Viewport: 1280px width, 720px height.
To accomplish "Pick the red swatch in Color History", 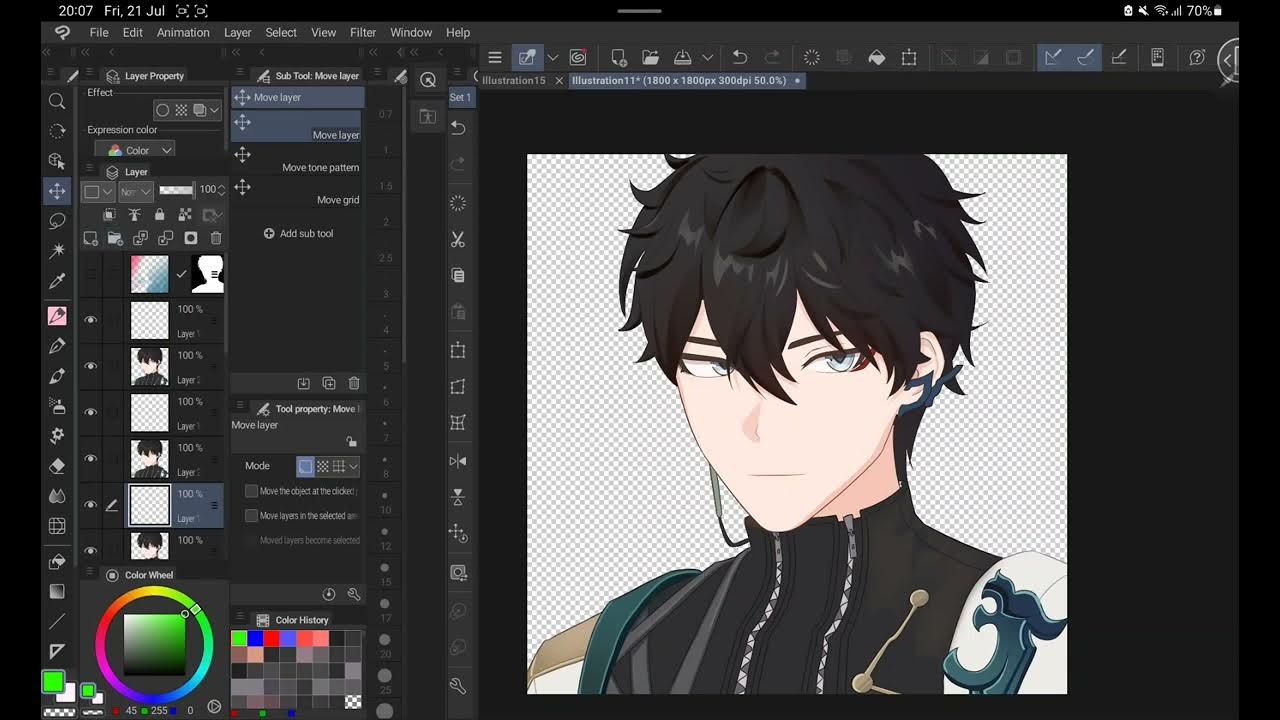I will (x=271, y=638).
